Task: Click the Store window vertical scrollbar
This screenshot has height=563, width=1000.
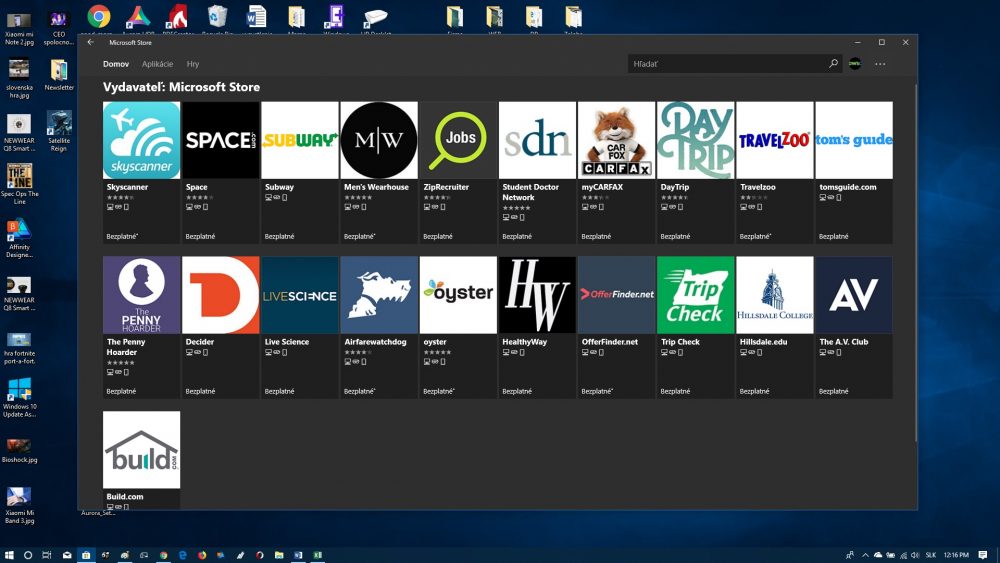Action: (x=916, y=261)
